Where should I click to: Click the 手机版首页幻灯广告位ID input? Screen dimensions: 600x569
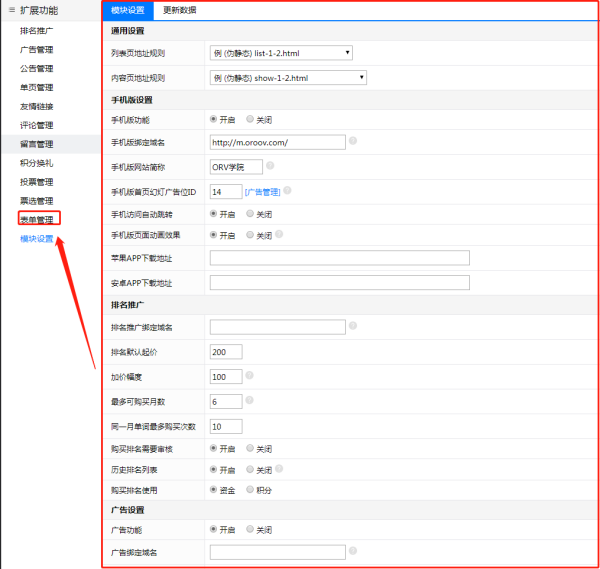pos(226,192)
